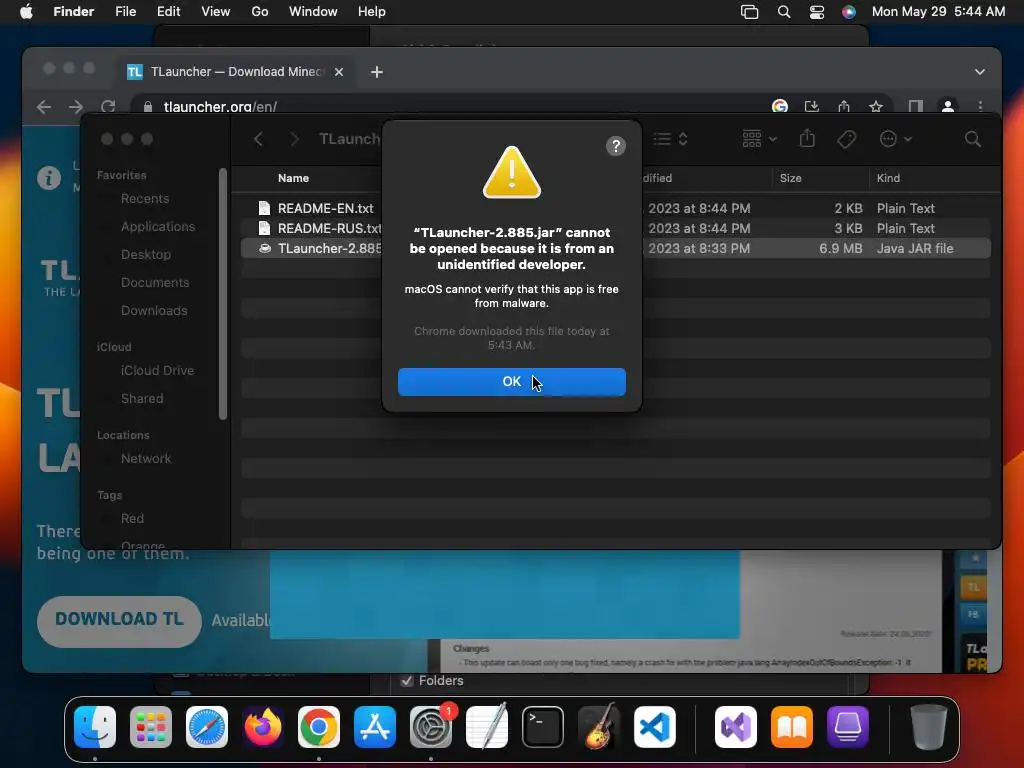Click Chrome share page icon
Image resolution: width=1024 pixels, height=768 pixels.
[x=844, y=106]
